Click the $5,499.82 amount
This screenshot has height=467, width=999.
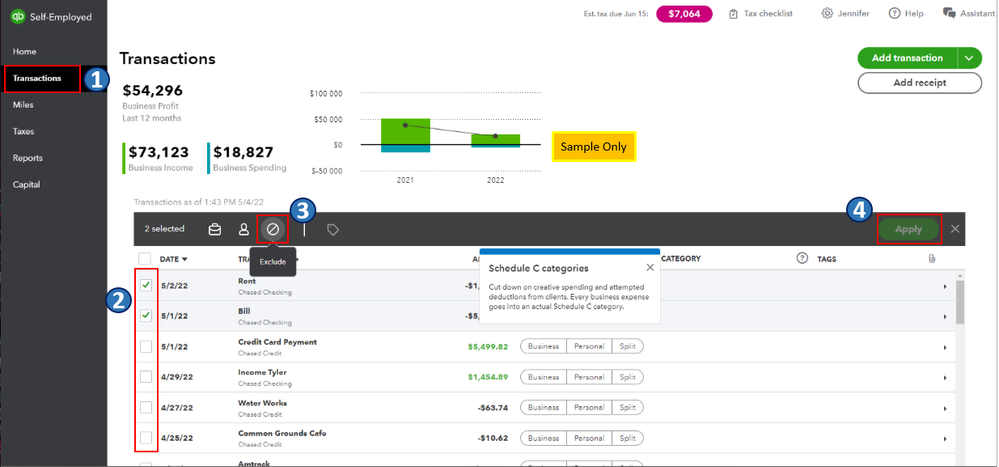pyautogui.click(x=487, y=347)
